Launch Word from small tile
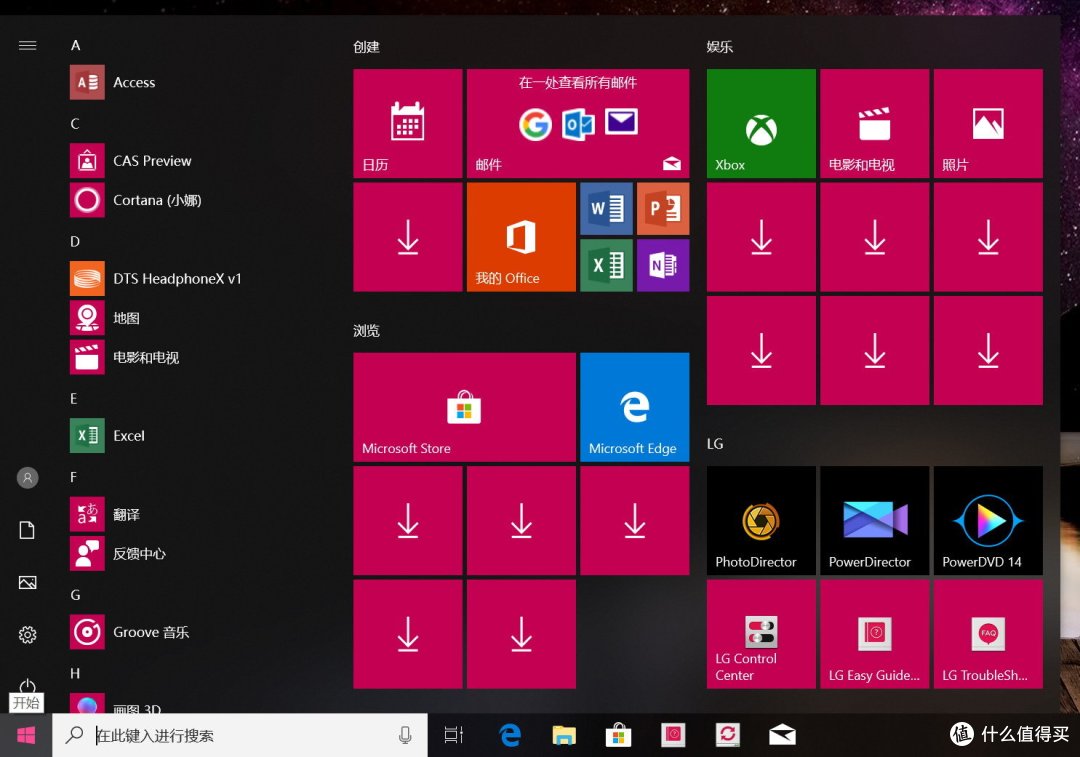This screenshot has width=1080, height=757. 607,209
